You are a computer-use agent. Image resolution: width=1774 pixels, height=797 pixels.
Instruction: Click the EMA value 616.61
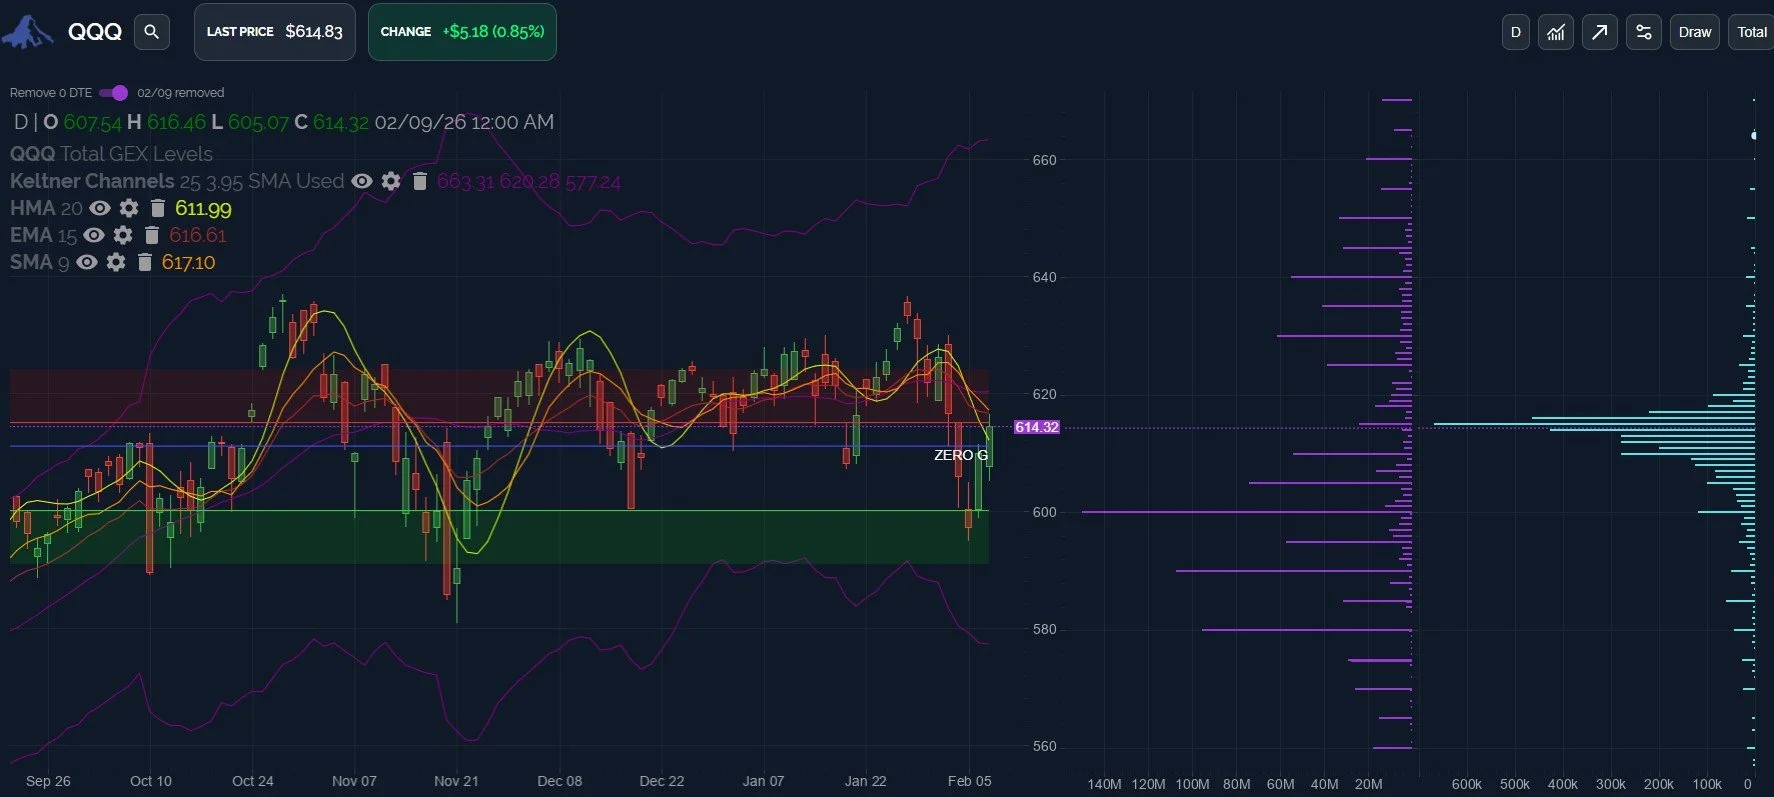click(x=198, y=235)
